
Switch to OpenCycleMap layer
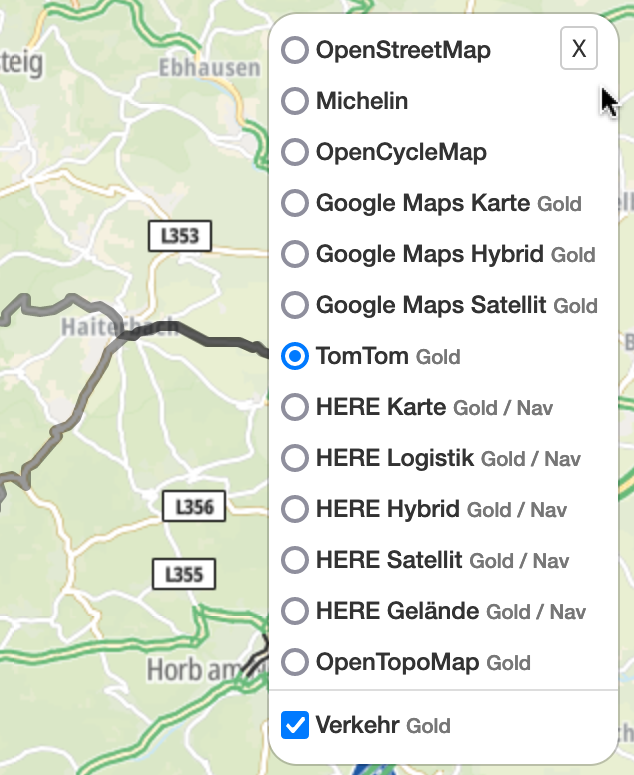(295, 152)
